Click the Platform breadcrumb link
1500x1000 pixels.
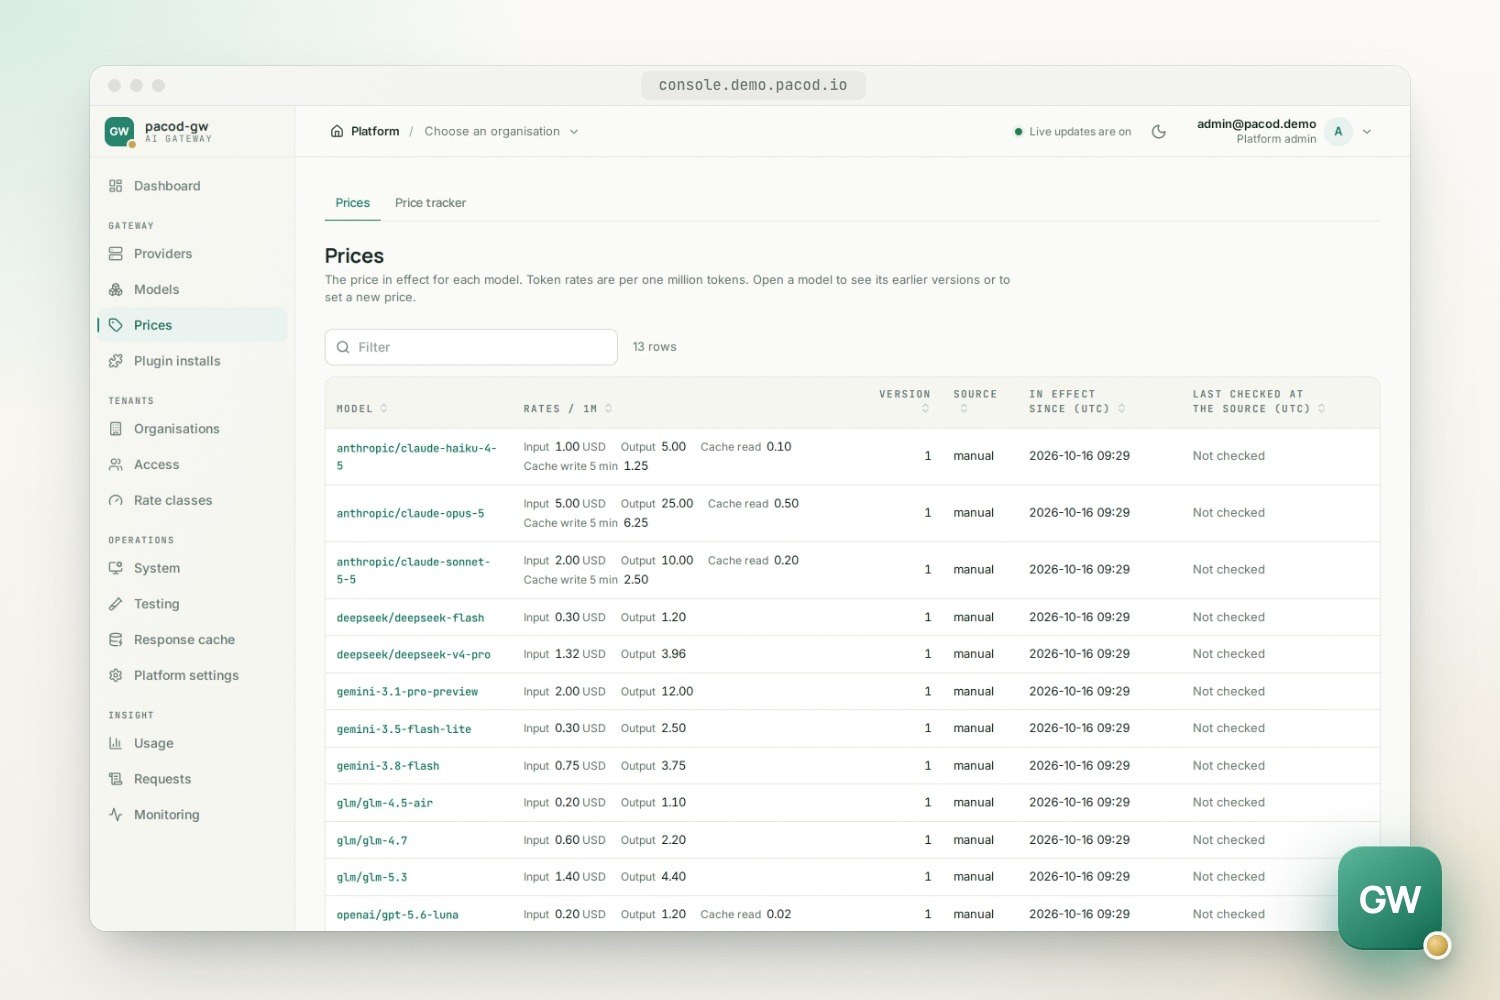[375, 132]
